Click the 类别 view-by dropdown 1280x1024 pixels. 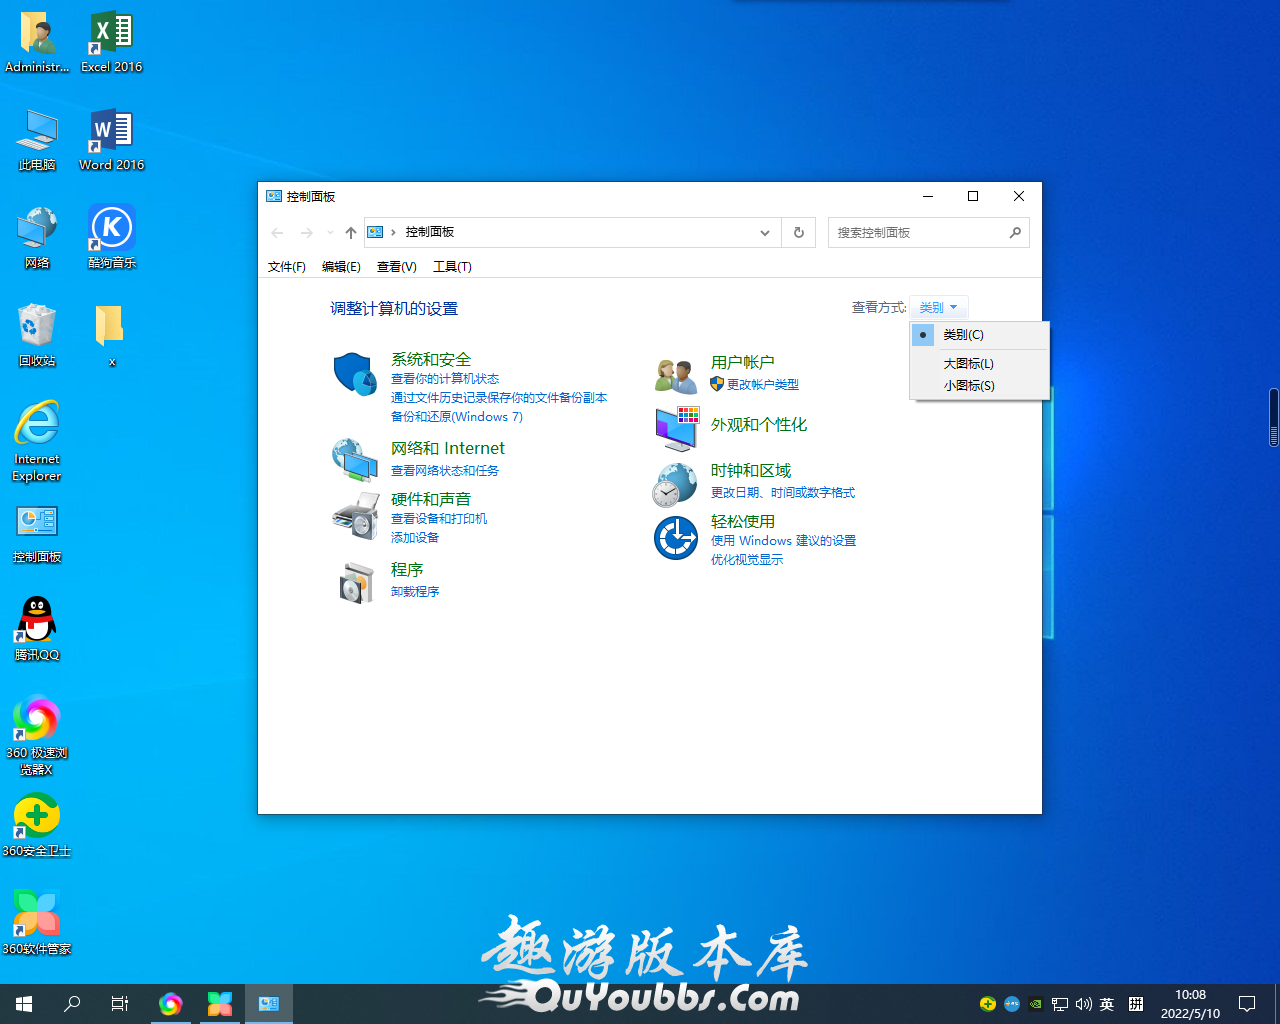point(939,308)
